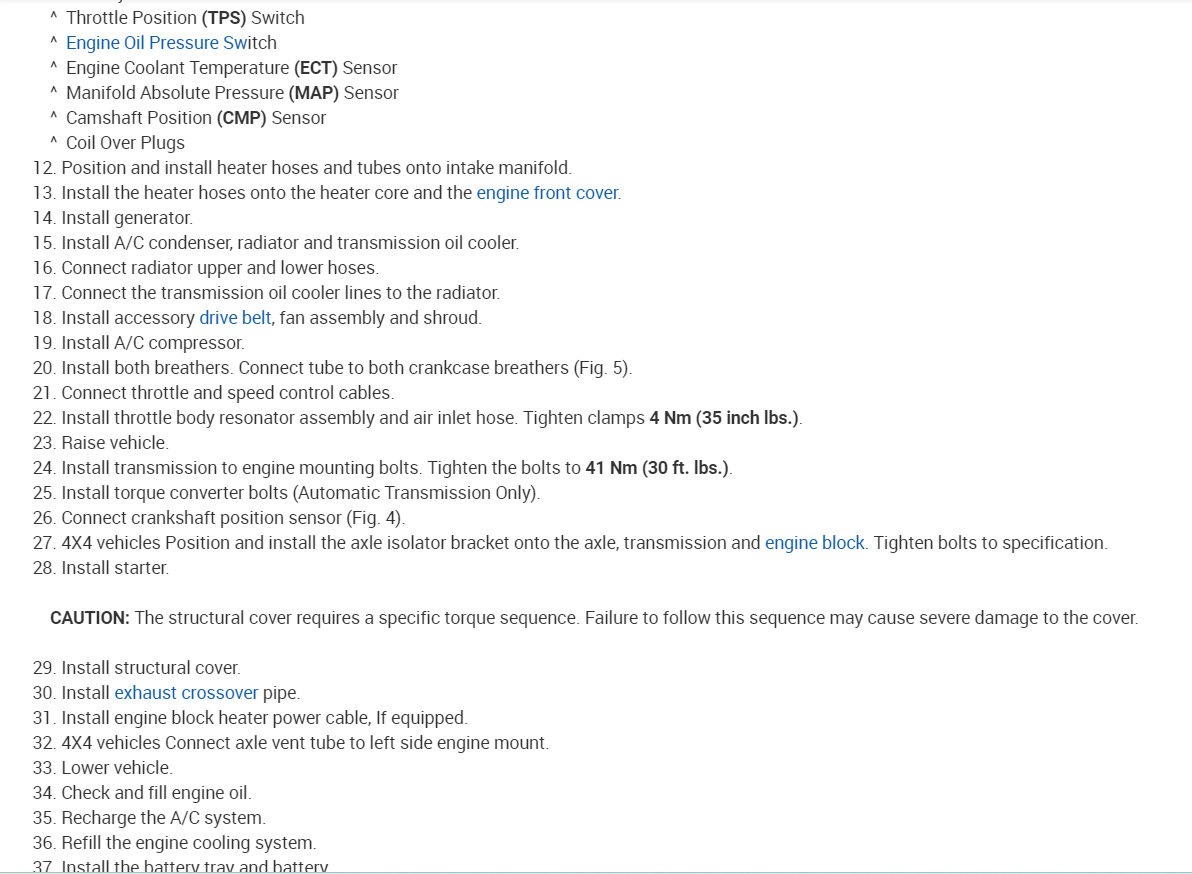Click step 33 Lower vehicle text
This screenshot has height=874, width=1192.
pyautogui.click(x=116, y=768)
